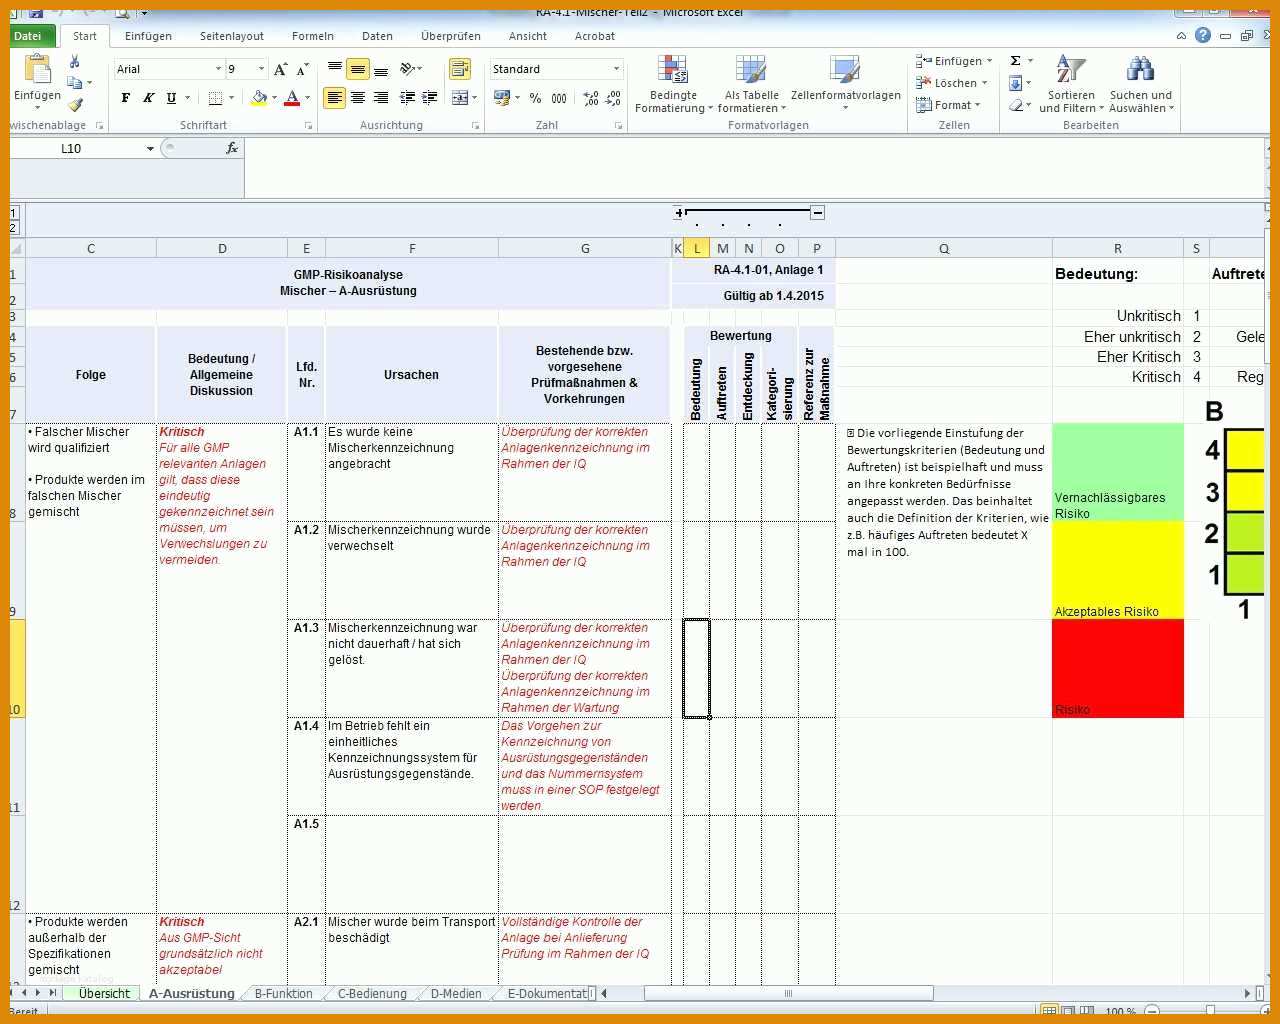Click the large Einfügen paste icon

(x=37, y=70)
